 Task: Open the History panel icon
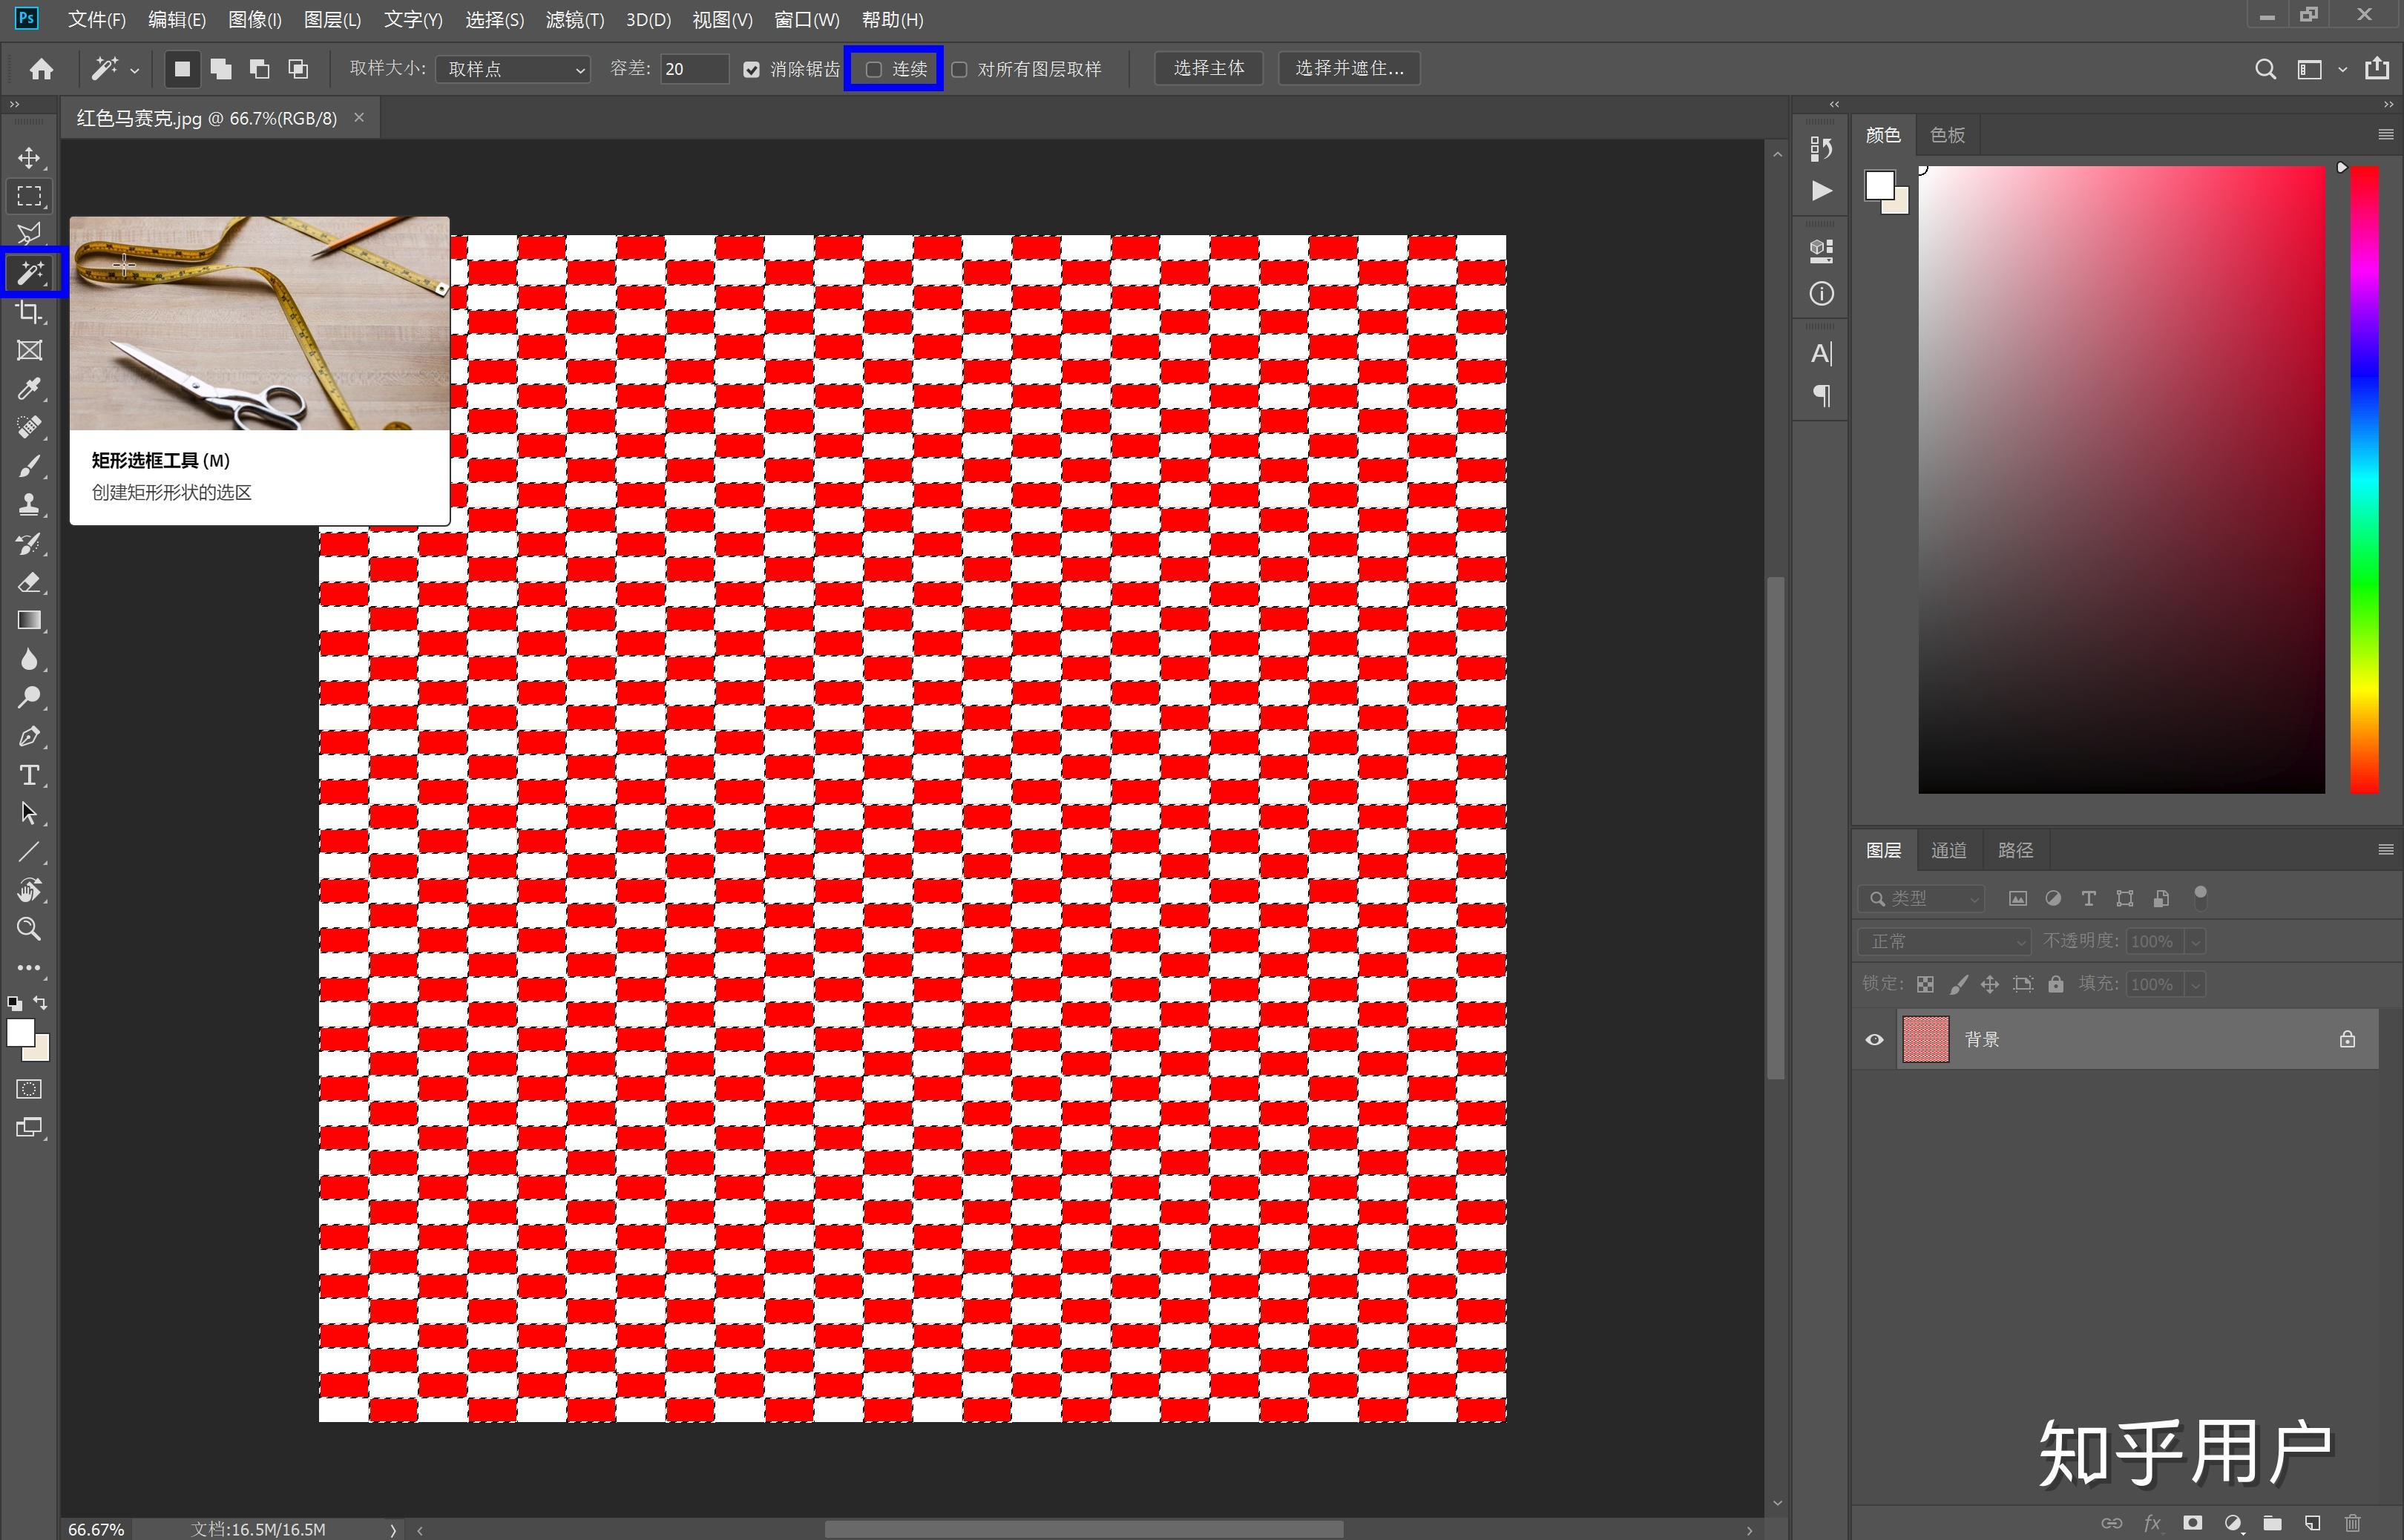[1821, 149]
